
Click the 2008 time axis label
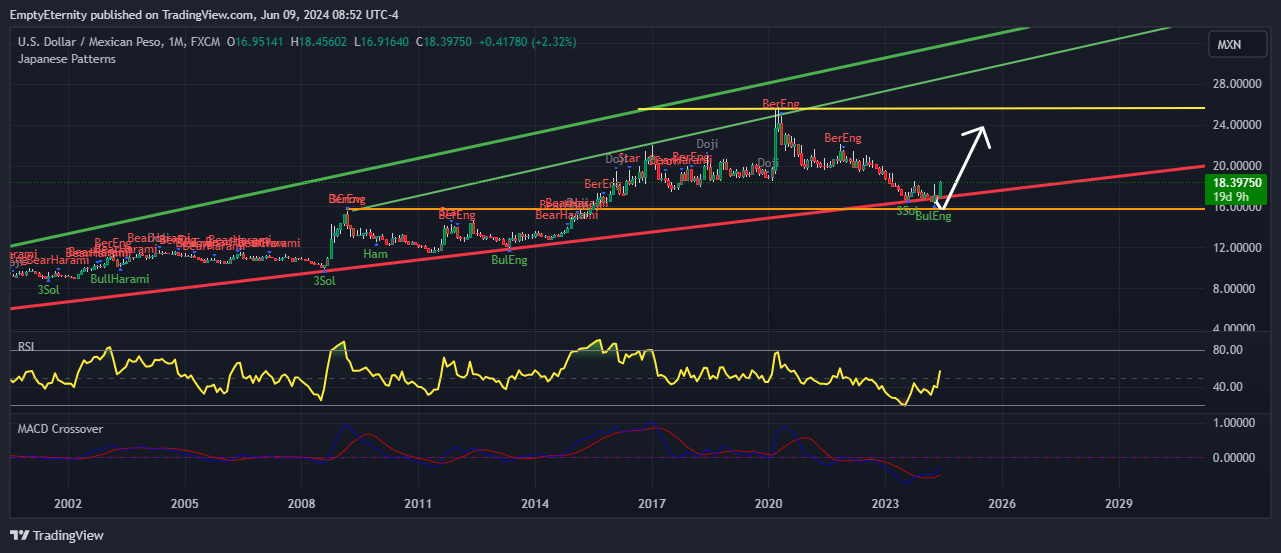click(301, 504)
